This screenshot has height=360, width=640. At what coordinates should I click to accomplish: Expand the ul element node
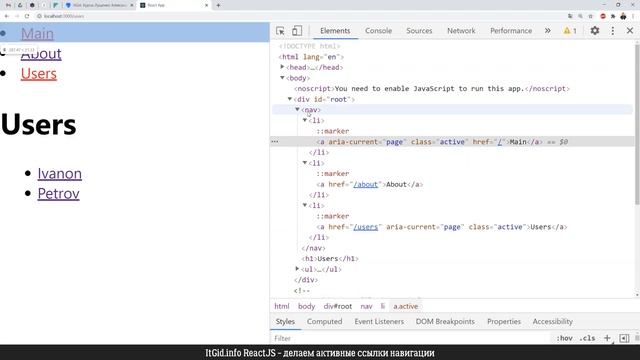297,269
